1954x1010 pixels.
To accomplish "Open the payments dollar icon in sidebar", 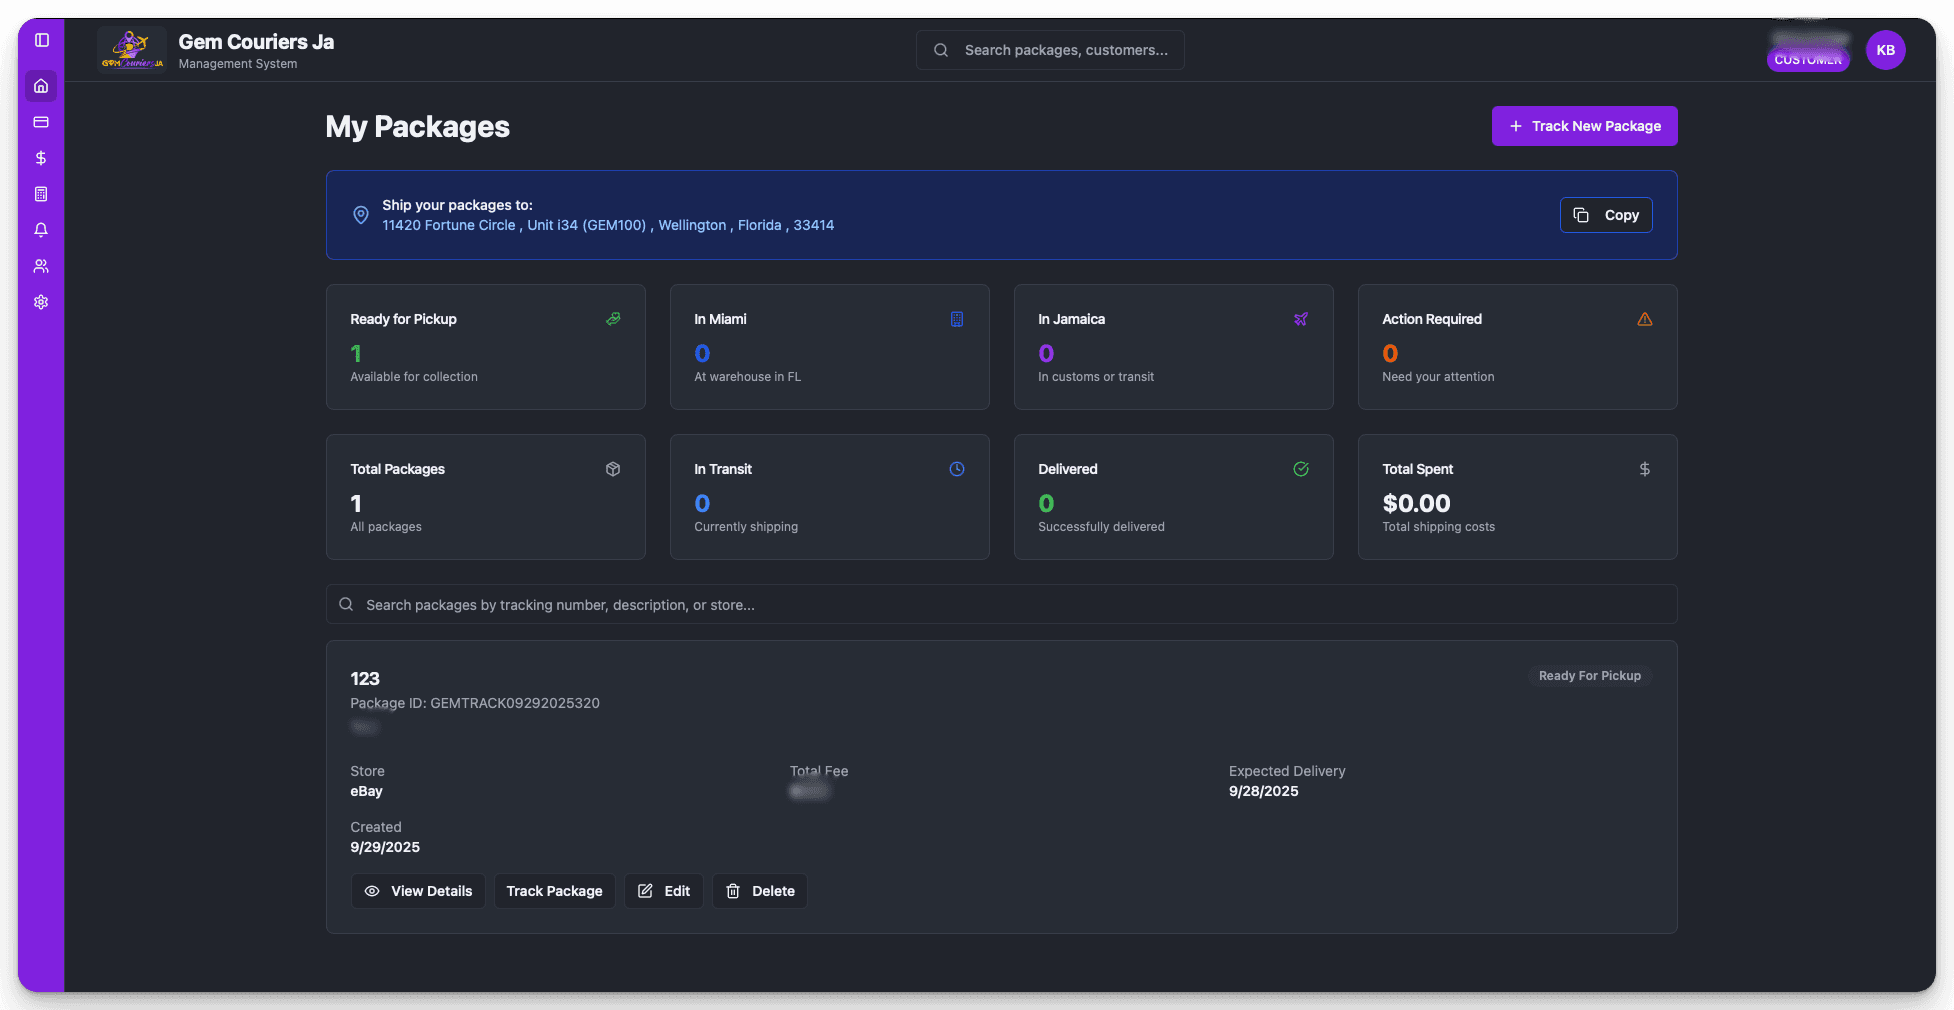I will point(41,158).
